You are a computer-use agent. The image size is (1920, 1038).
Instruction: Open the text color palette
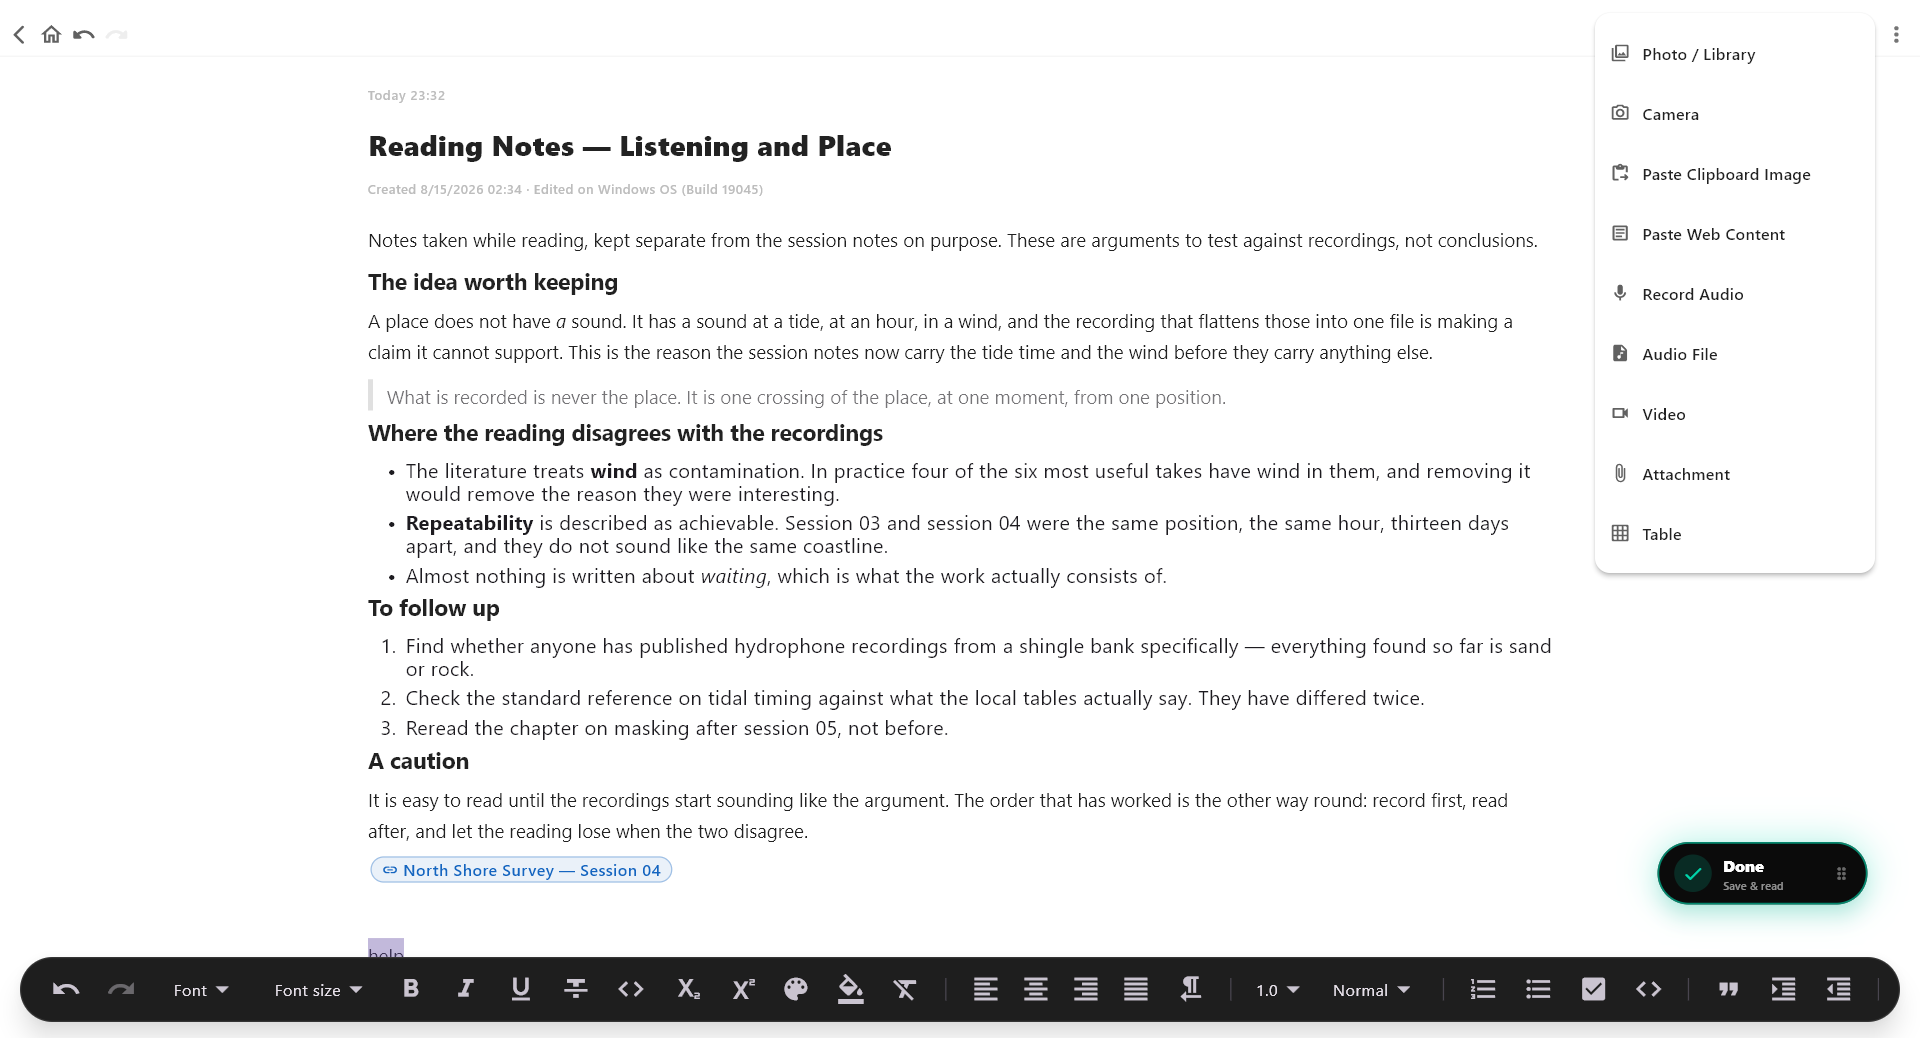click(x=796, y=989)
